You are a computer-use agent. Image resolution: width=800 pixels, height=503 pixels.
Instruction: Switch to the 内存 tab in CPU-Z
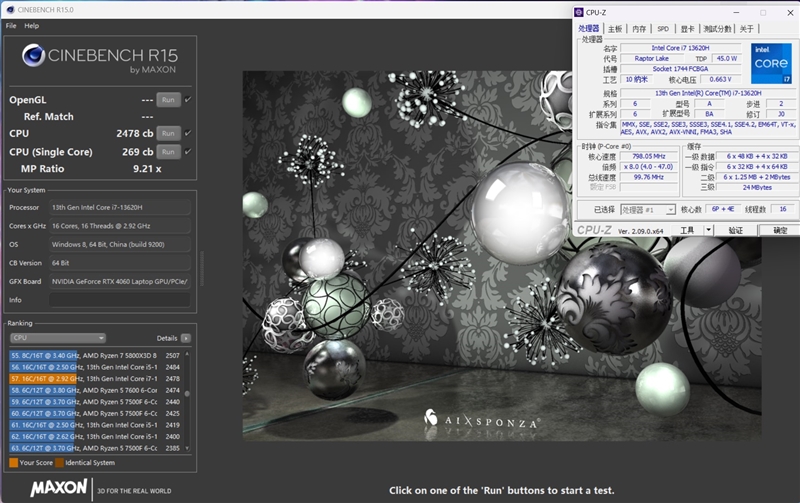639,29
